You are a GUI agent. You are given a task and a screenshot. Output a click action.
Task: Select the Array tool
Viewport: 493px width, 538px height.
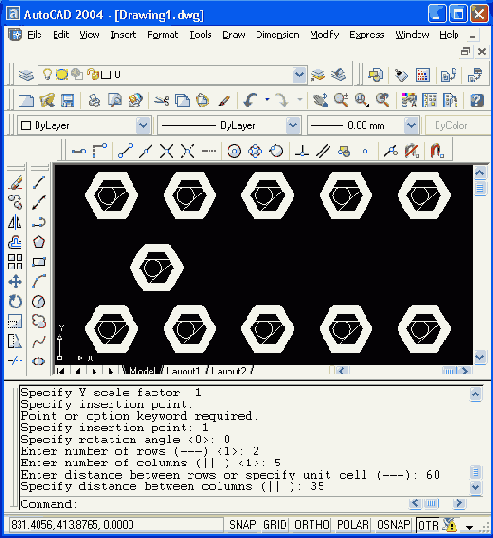[15, 262]
